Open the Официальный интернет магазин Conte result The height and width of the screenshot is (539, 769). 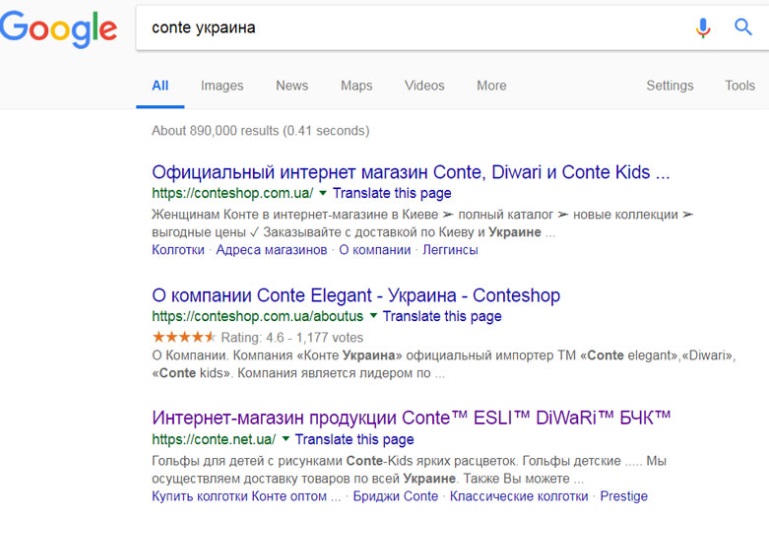pyautogui.click(x=410, y=172)
